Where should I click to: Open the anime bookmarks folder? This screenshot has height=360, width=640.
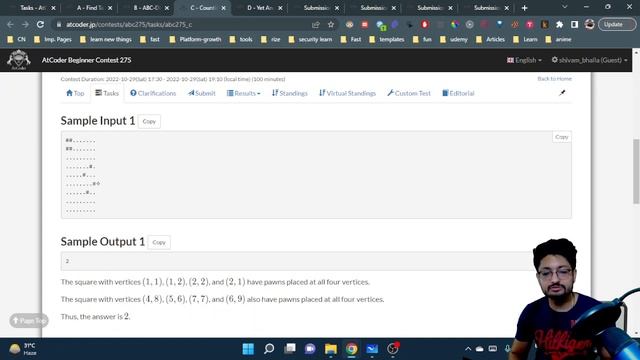(x=558, y=40)
